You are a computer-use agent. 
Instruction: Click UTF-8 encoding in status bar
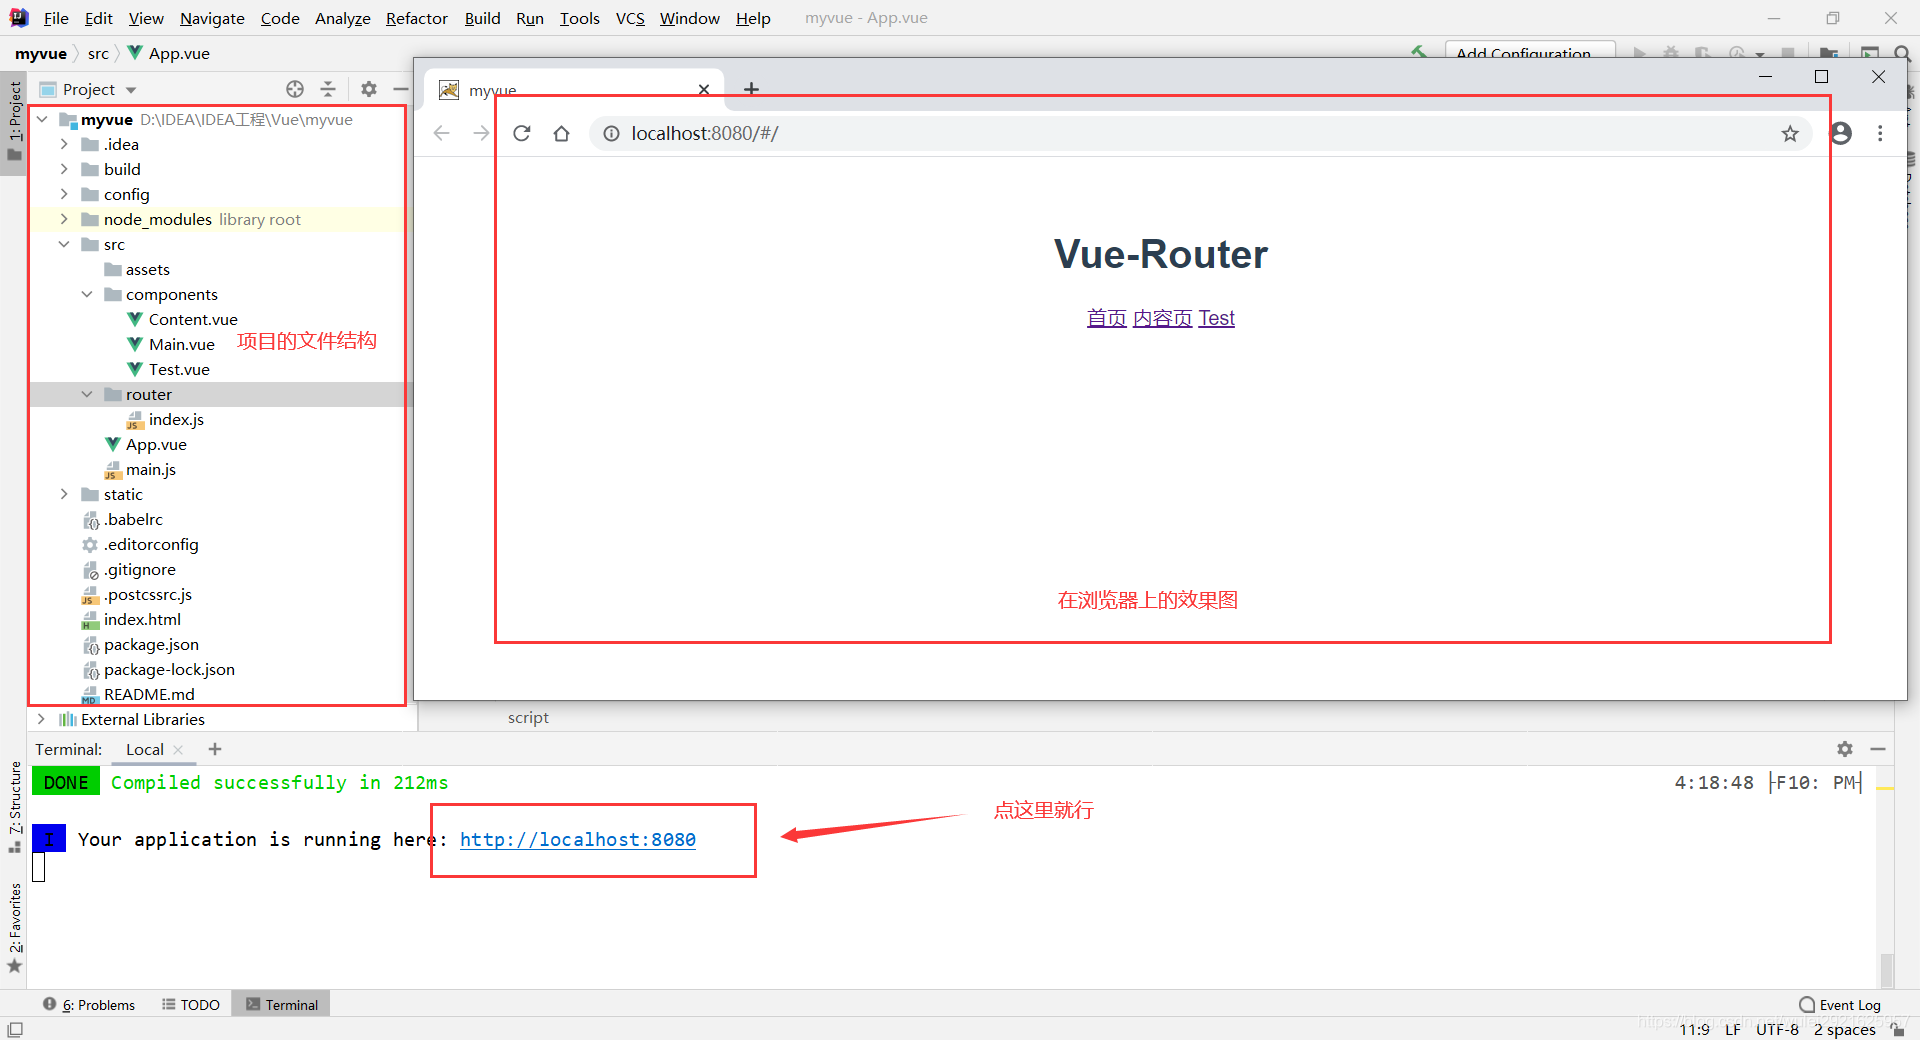pos(1777,1029)
